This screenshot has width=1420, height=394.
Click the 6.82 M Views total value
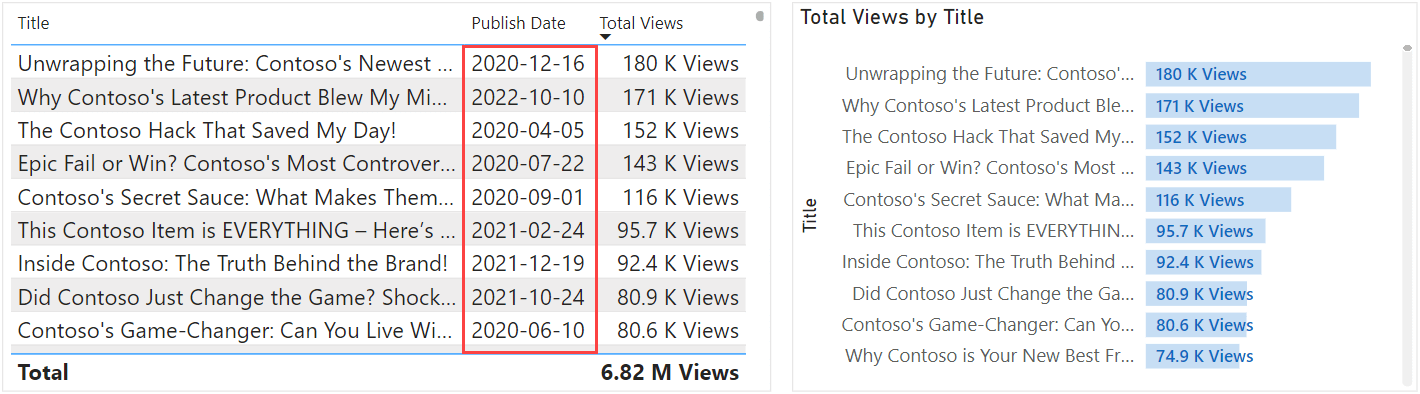(670, 373)
